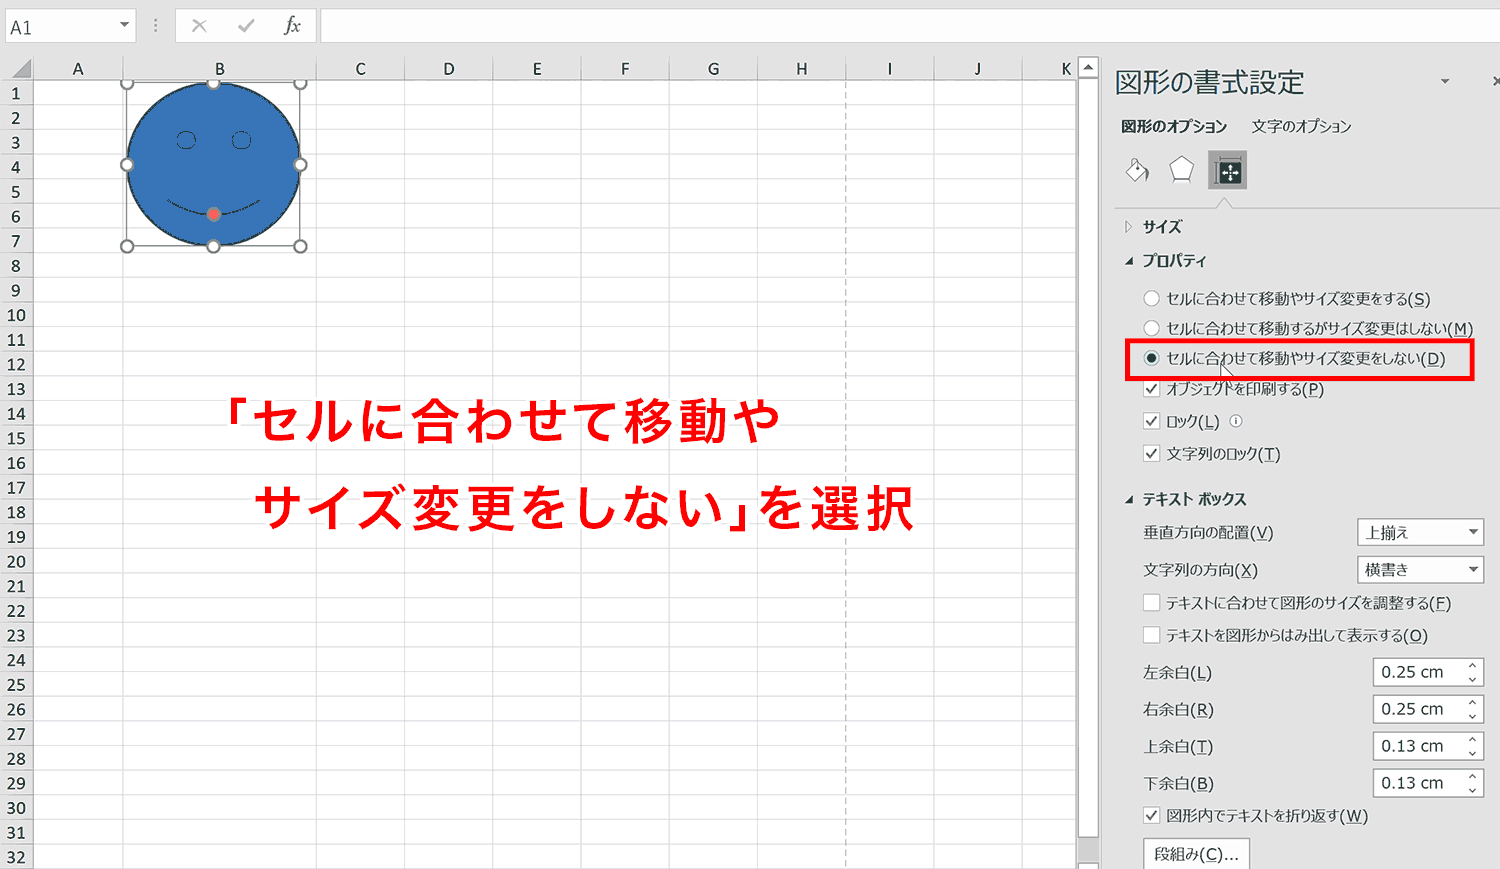Open the Fill & Line paint bucket icon
1500x869 pixels.
pos(1137,171)
